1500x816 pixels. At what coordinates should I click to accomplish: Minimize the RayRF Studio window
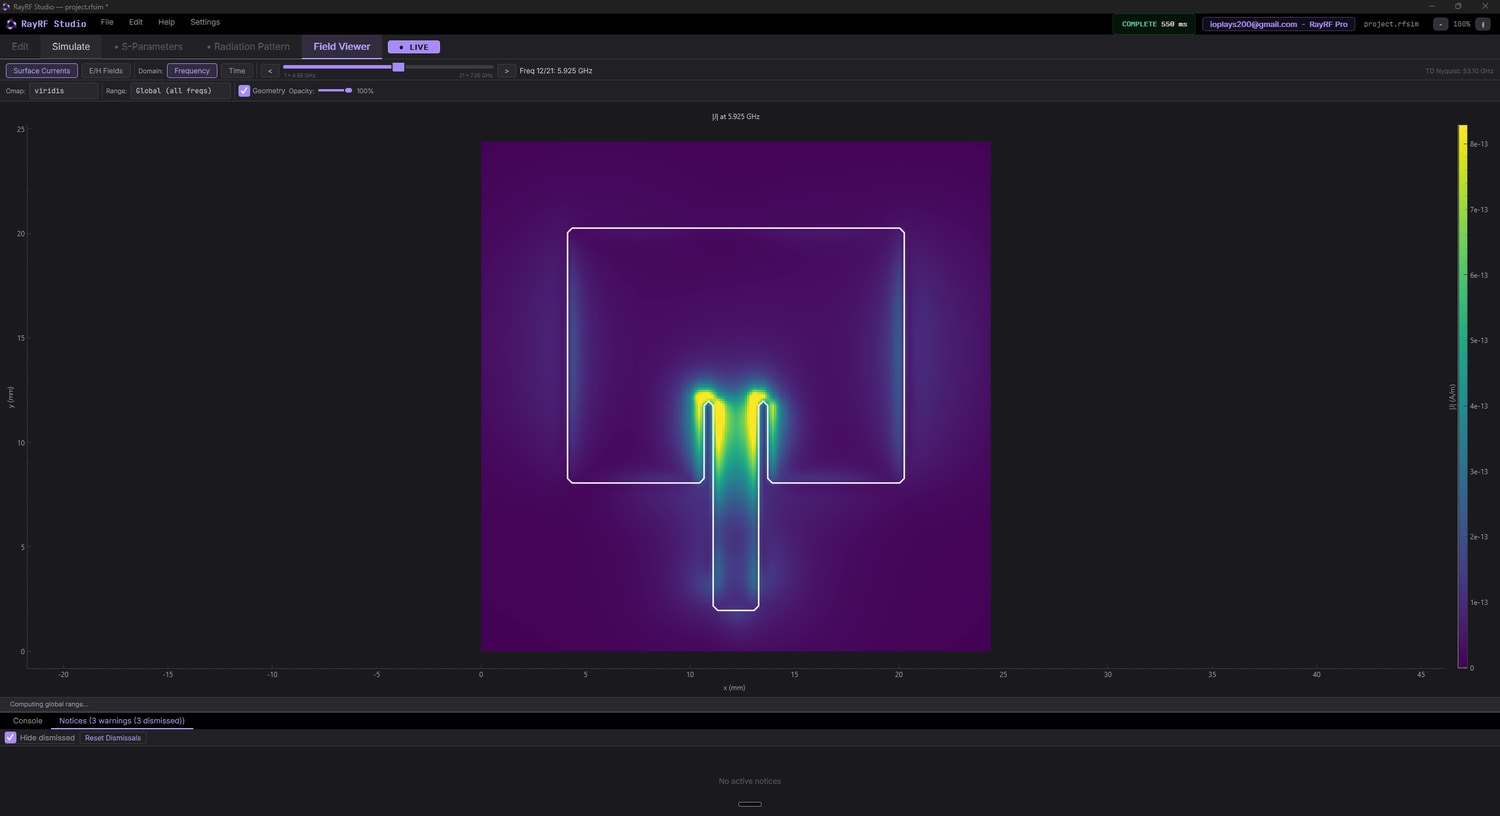(x=1431, y=6)
